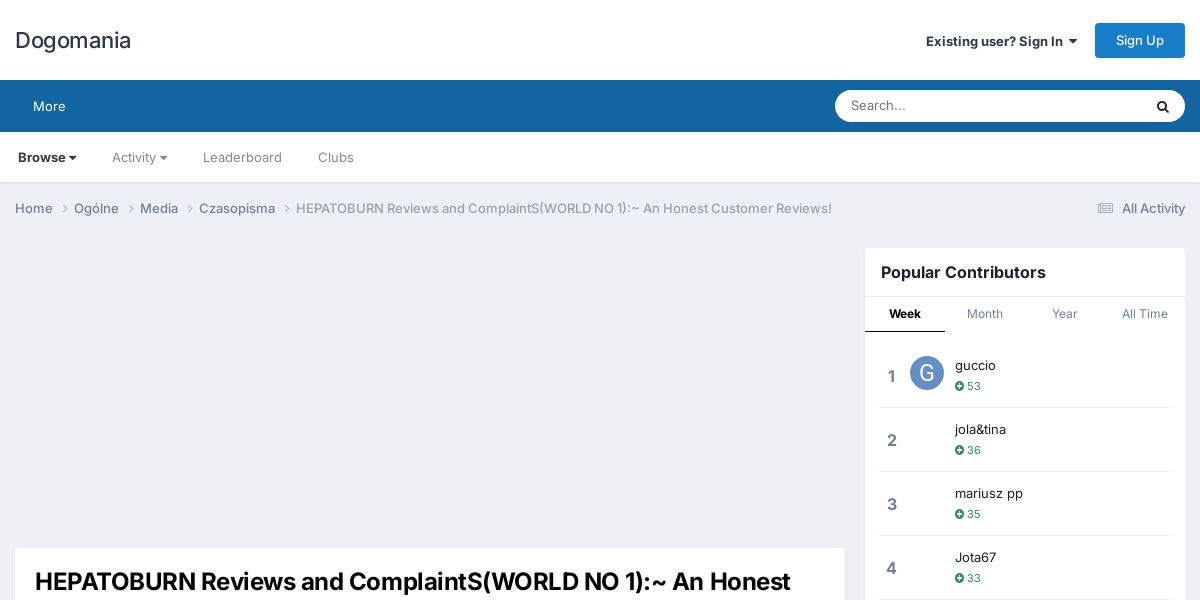Click the Popular Contributors heading
This screenshot has width=1200, height=600.
[x=963, y=272]
